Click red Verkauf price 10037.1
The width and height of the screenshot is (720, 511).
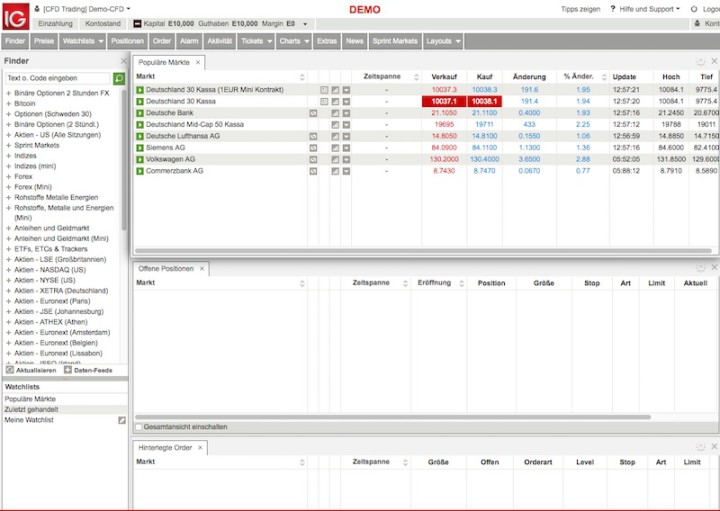(444, 101)
